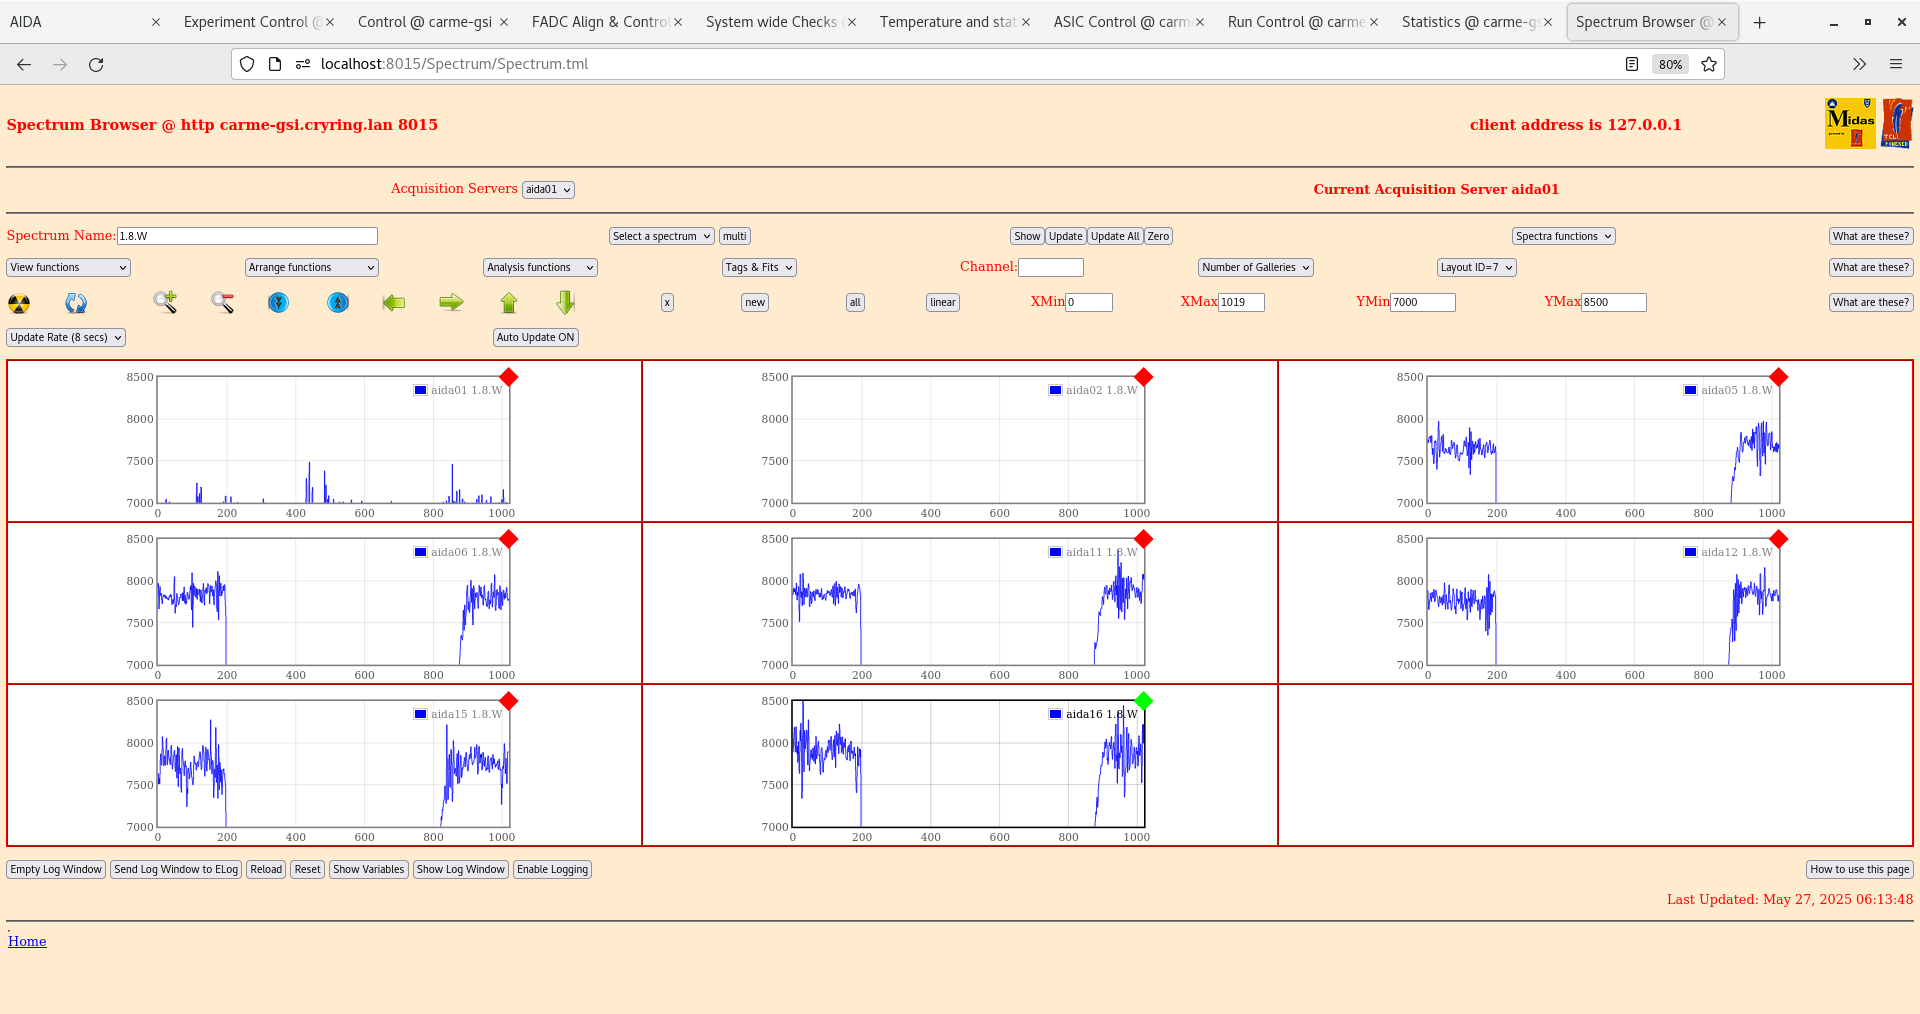Select the zoom-out magnifier icon
This screenshot has height=1014, width=1920.
pyautogui.click(x=223, y=303)
